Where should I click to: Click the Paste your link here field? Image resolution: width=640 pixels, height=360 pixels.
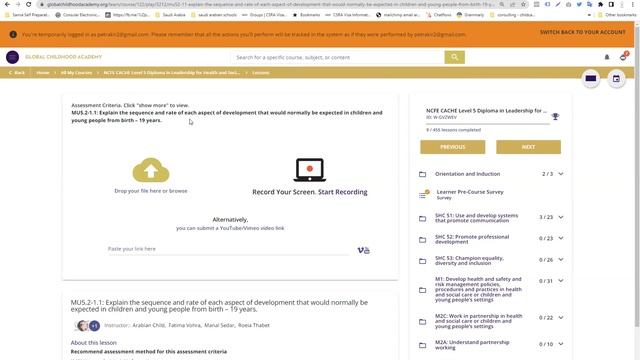[x=229, y=249]
